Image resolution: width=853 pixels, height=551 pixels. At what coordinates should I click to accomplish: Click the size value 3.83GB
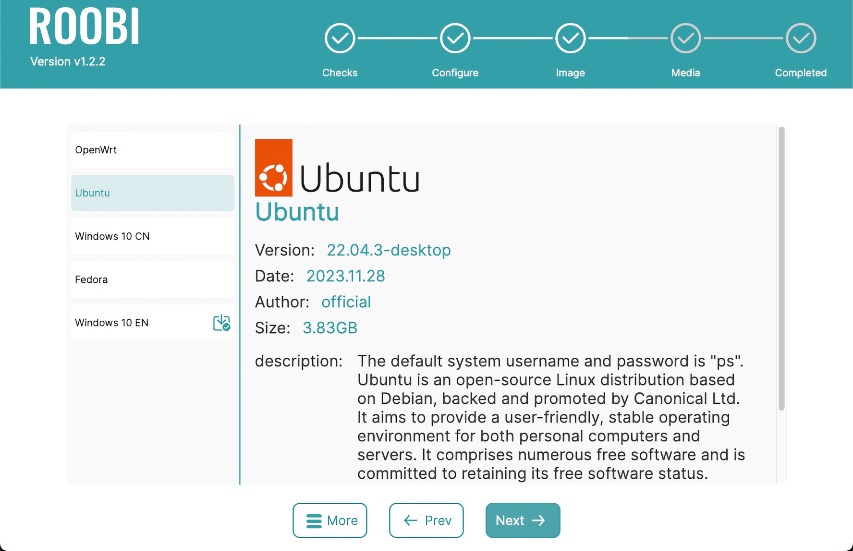(x=330, y=328)
